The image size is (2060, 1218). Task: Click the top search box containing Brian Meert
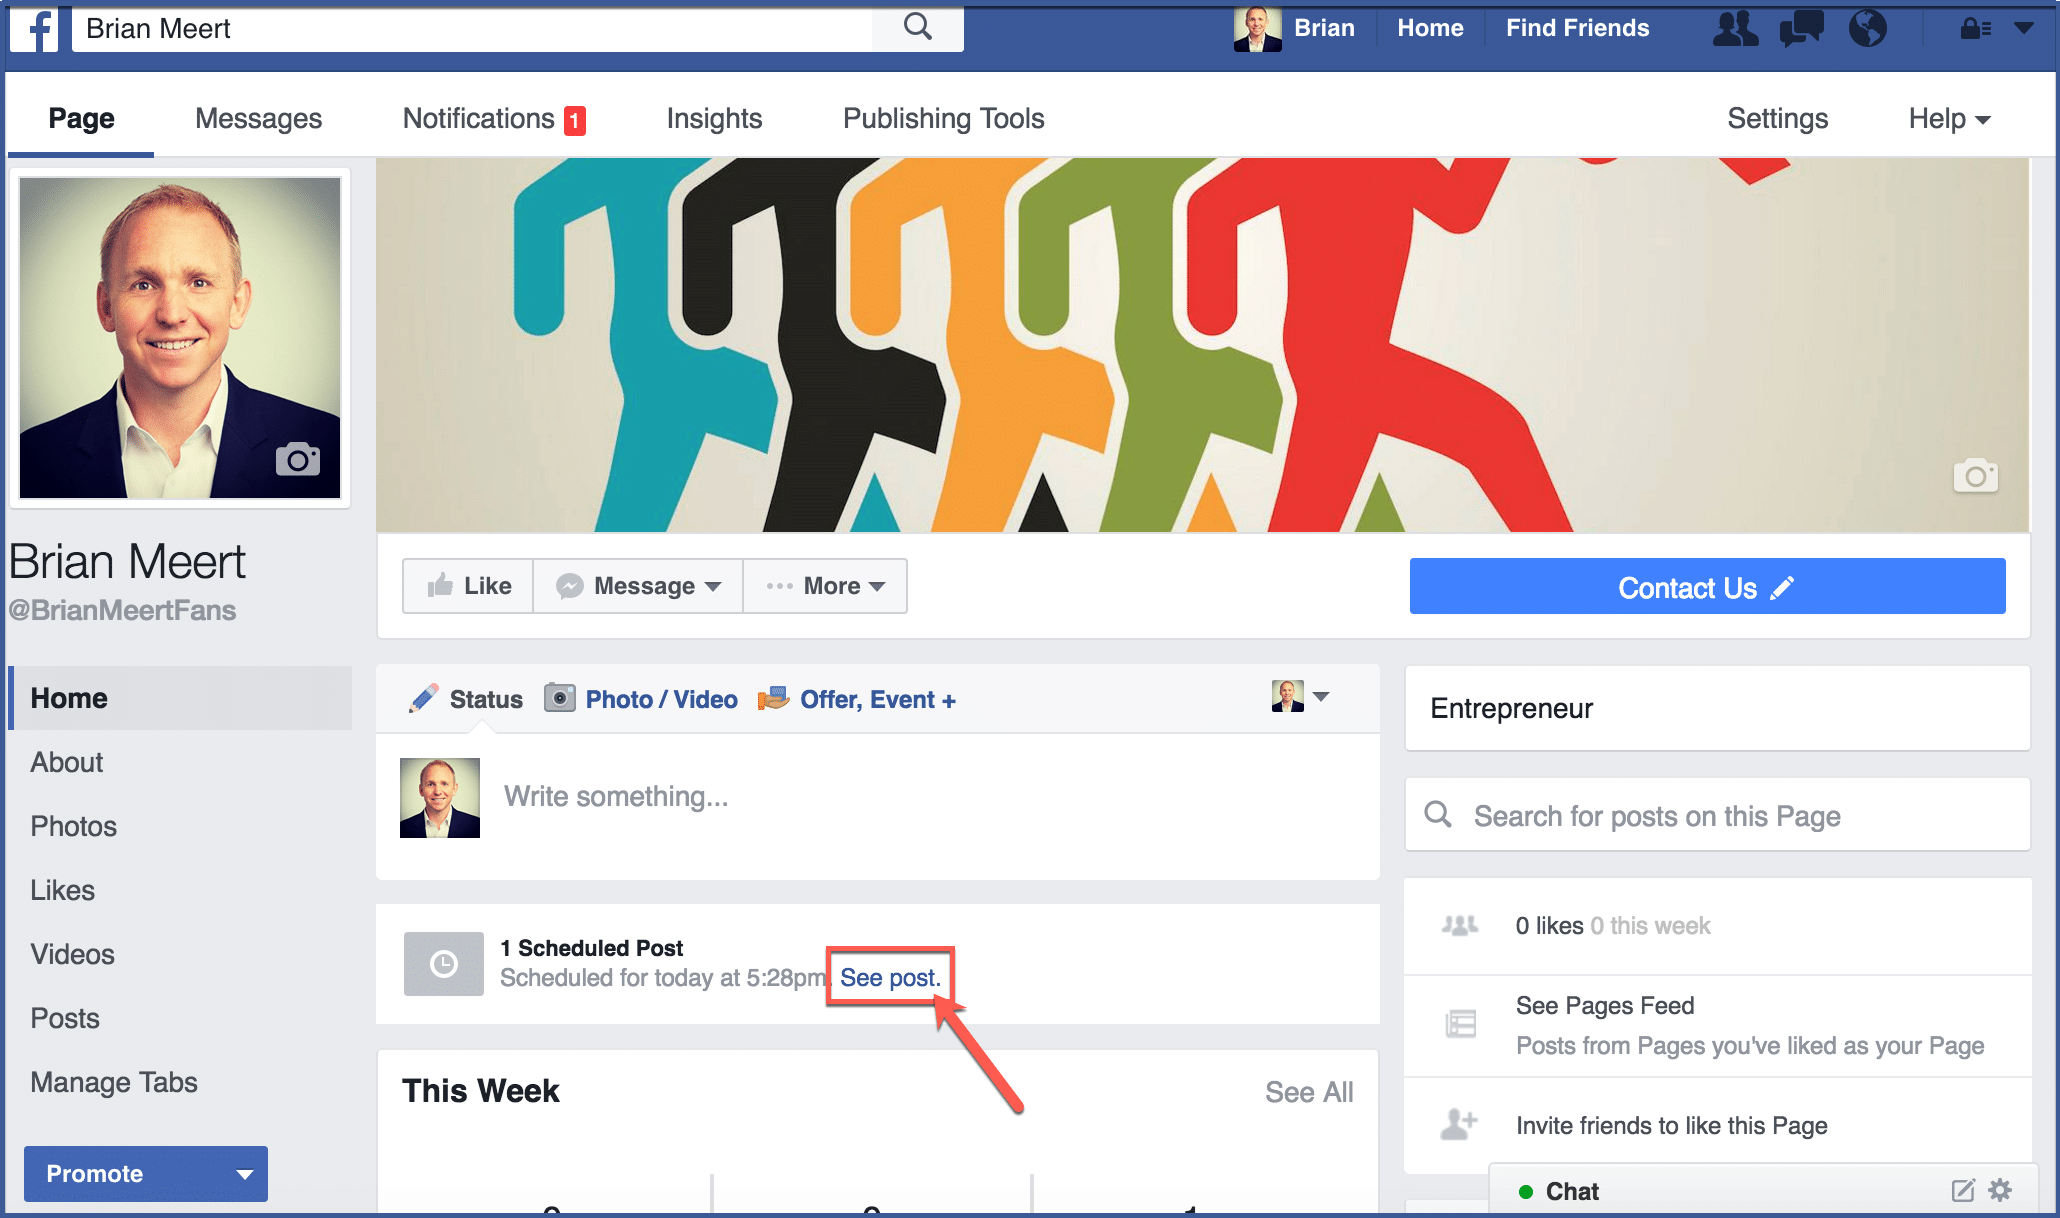point(472,28)
